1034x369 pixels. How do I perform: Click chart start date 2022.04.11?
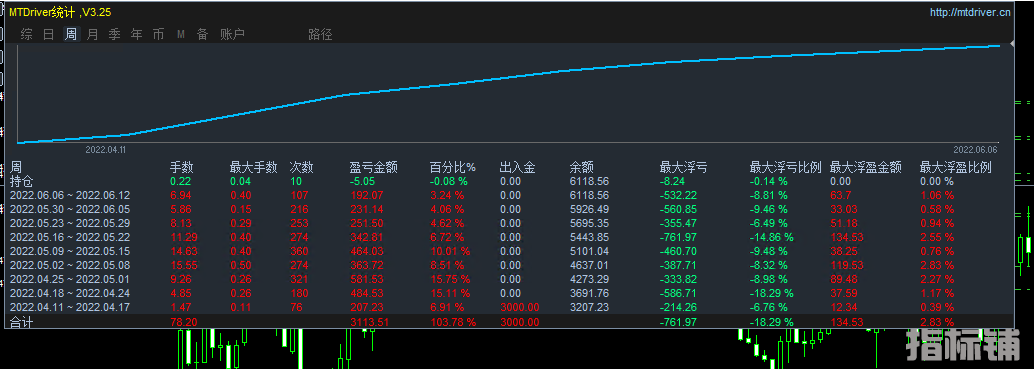click(106, 150)
